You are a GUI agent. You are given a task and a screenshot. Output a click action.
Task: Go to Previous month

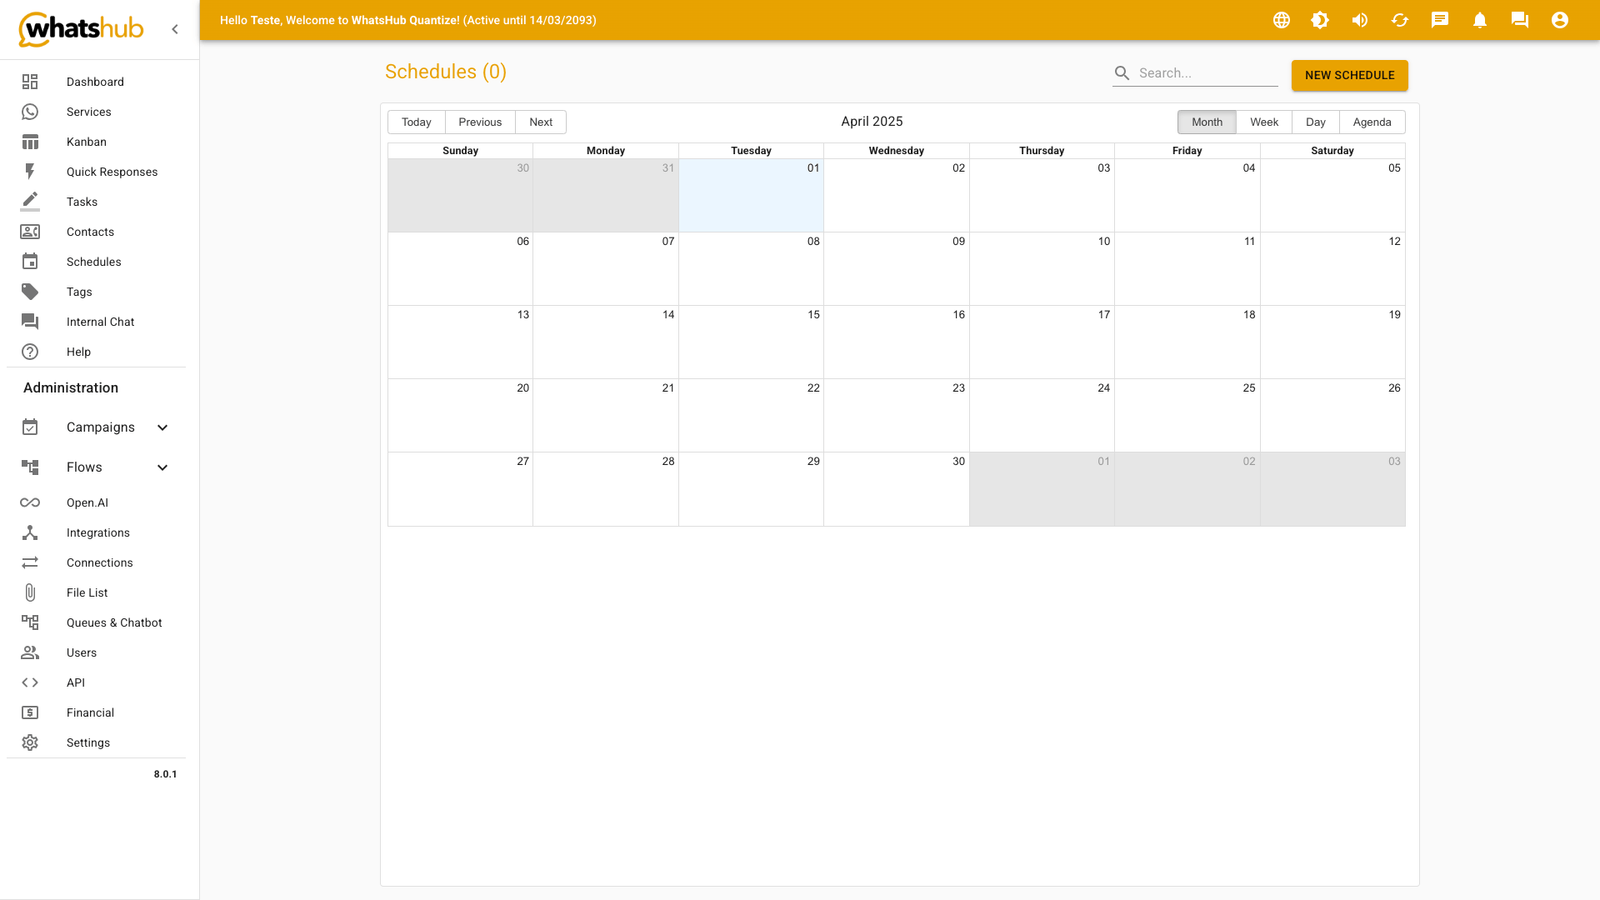point(480,121)
